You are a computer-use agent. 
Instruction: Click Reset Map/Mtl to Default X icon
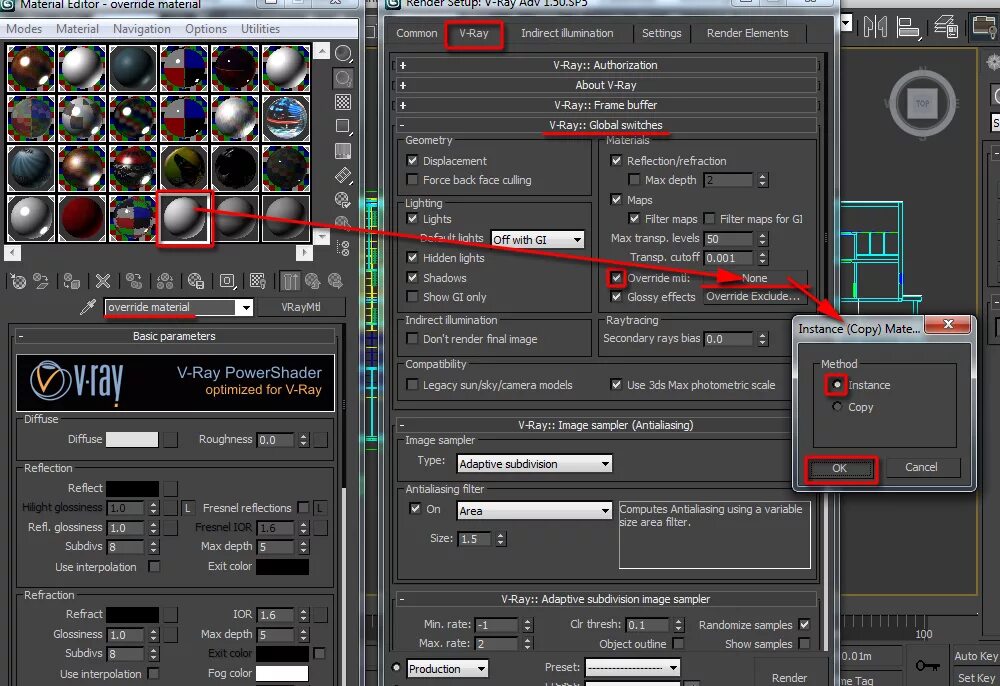[x=103, y=281]
